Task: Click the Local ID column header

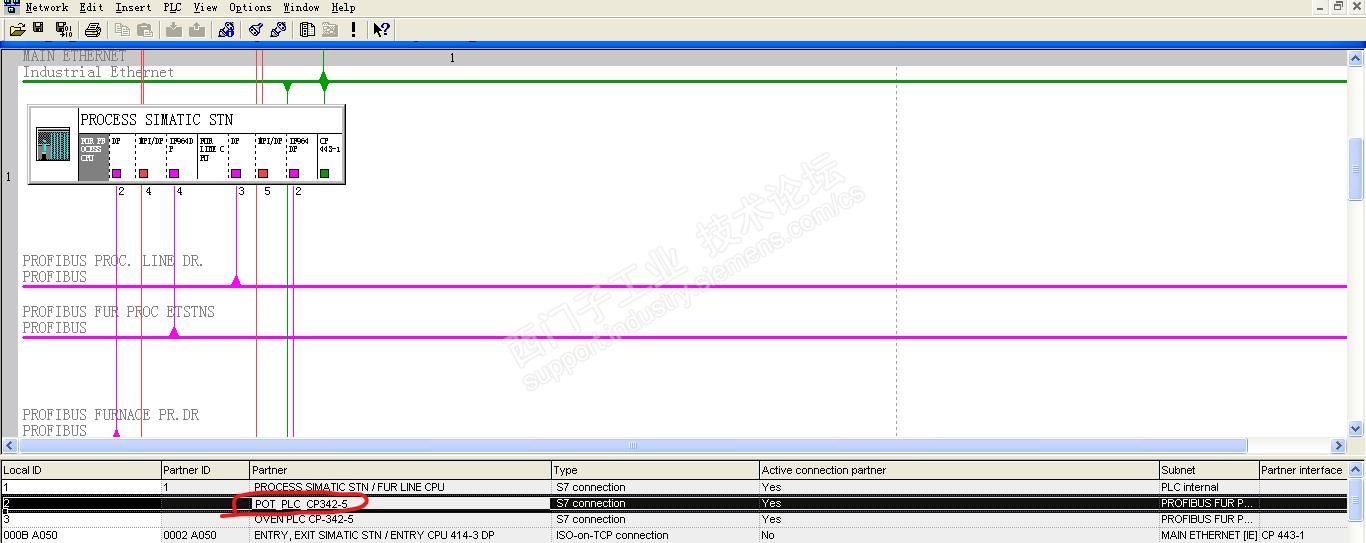Action: click(x=80, y=470)
